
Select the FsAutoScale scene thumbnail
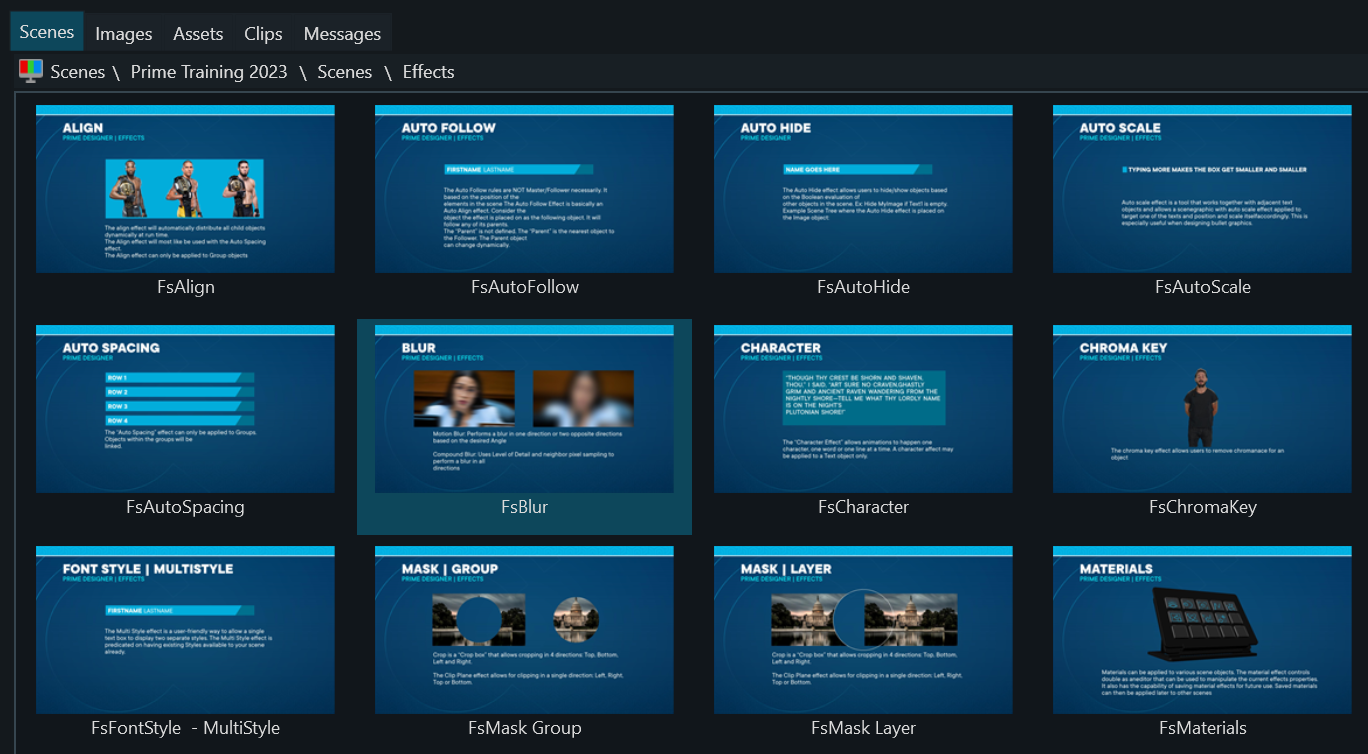pos(1202,189)
